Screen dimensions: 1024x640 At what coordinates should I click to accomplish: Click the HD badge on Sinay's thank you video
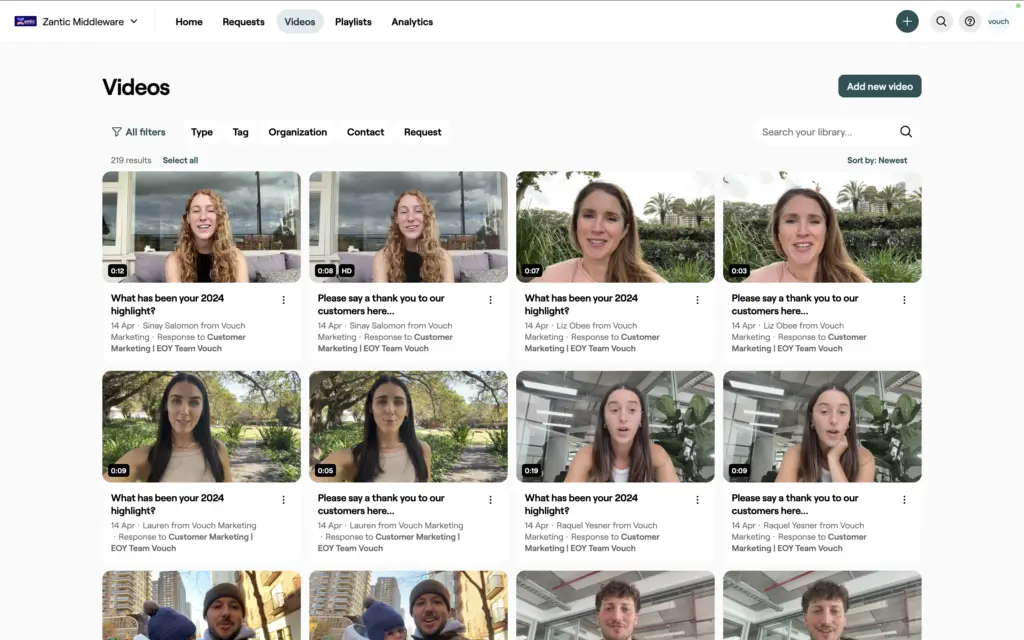click(x=347, y=270)
